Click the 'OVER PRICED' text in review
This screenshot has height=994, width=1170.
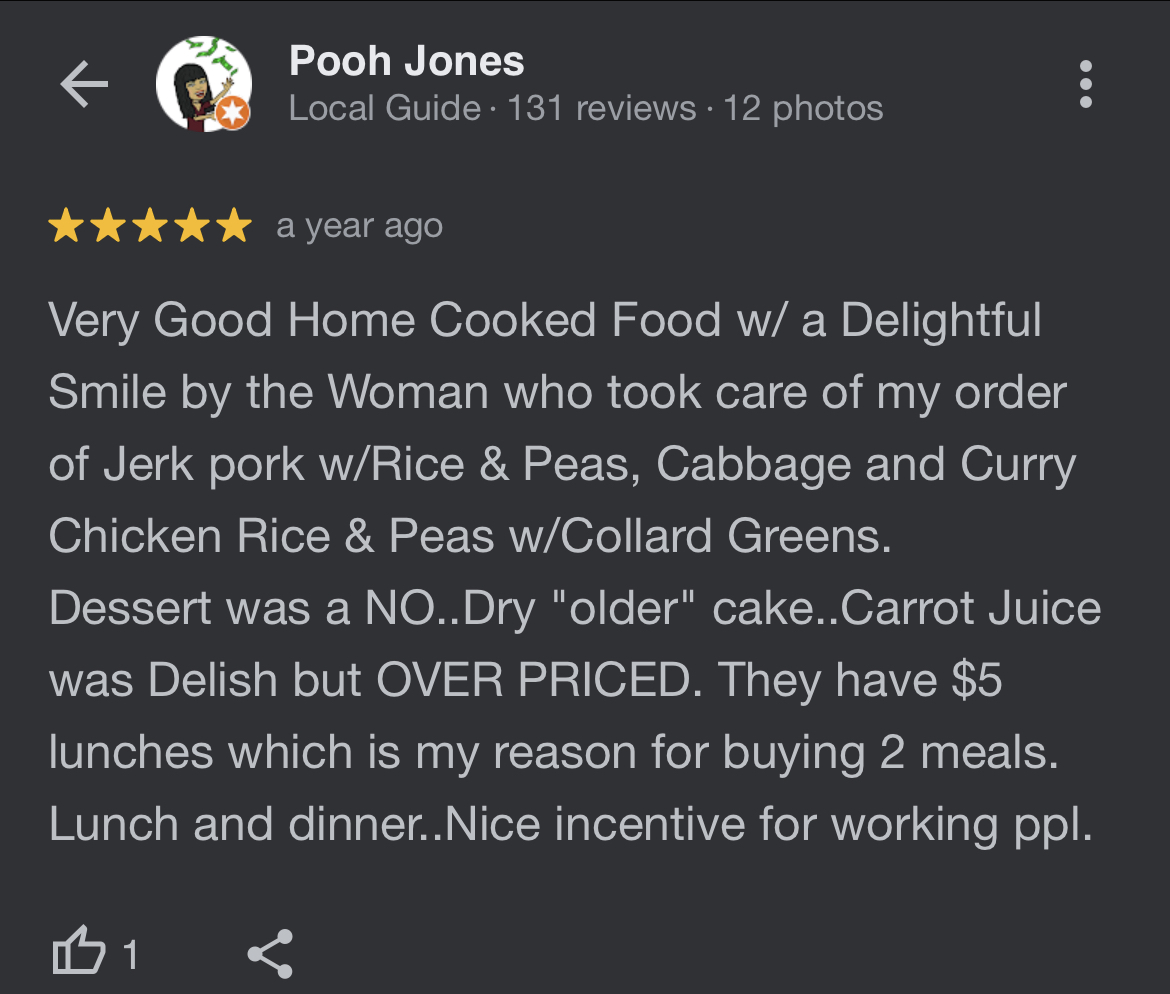tap(533, 681)
